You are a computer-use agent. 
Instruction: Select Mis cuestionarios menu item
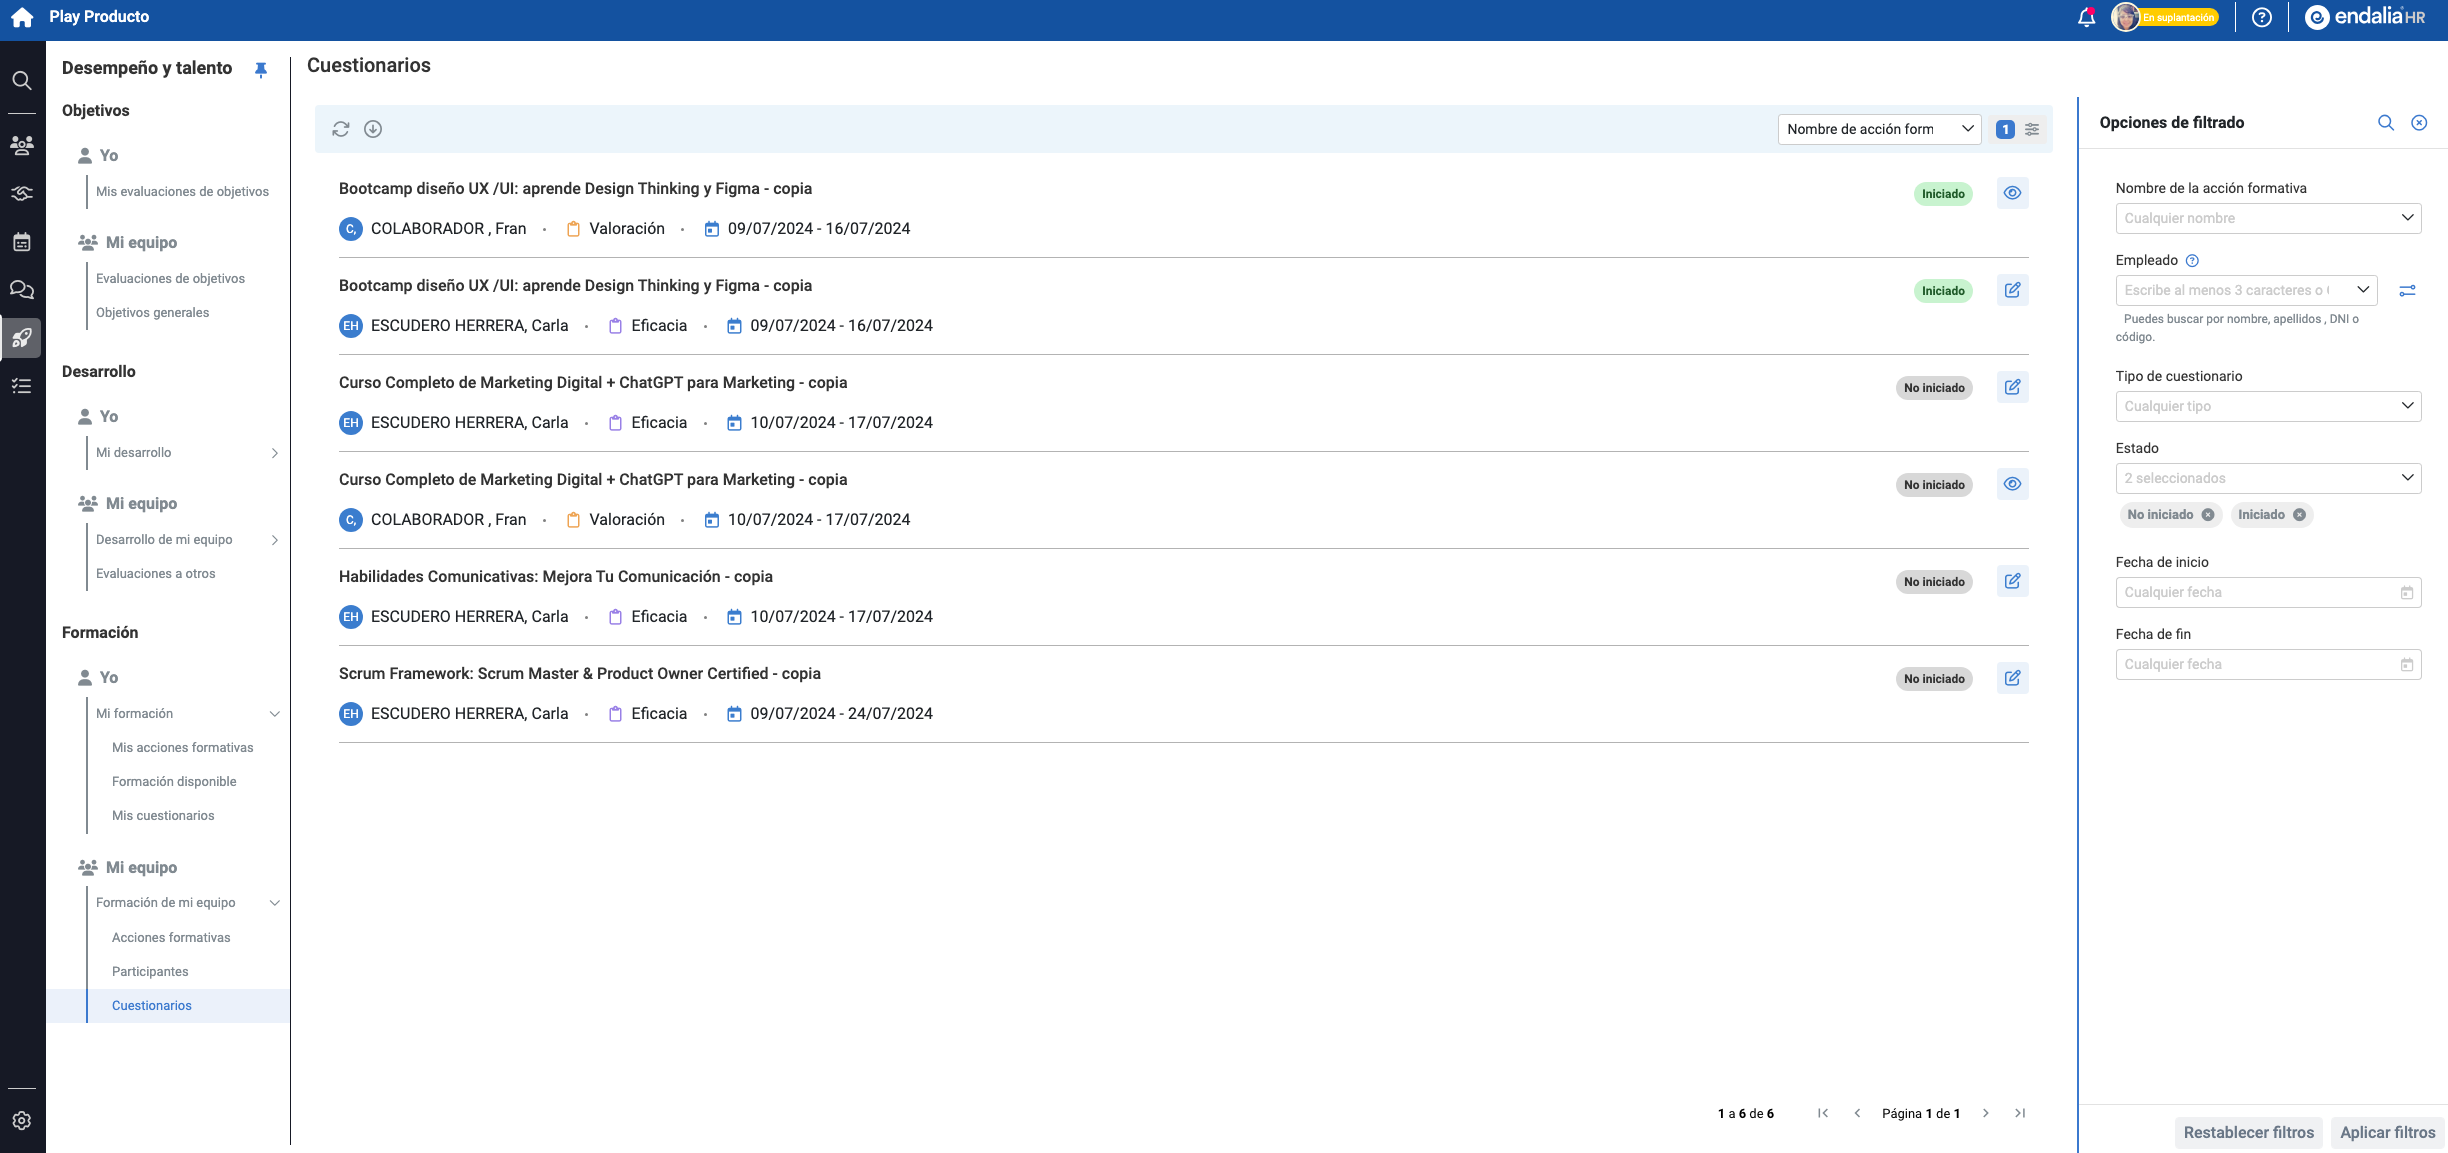pyautogui.click(x=163, y=816)
